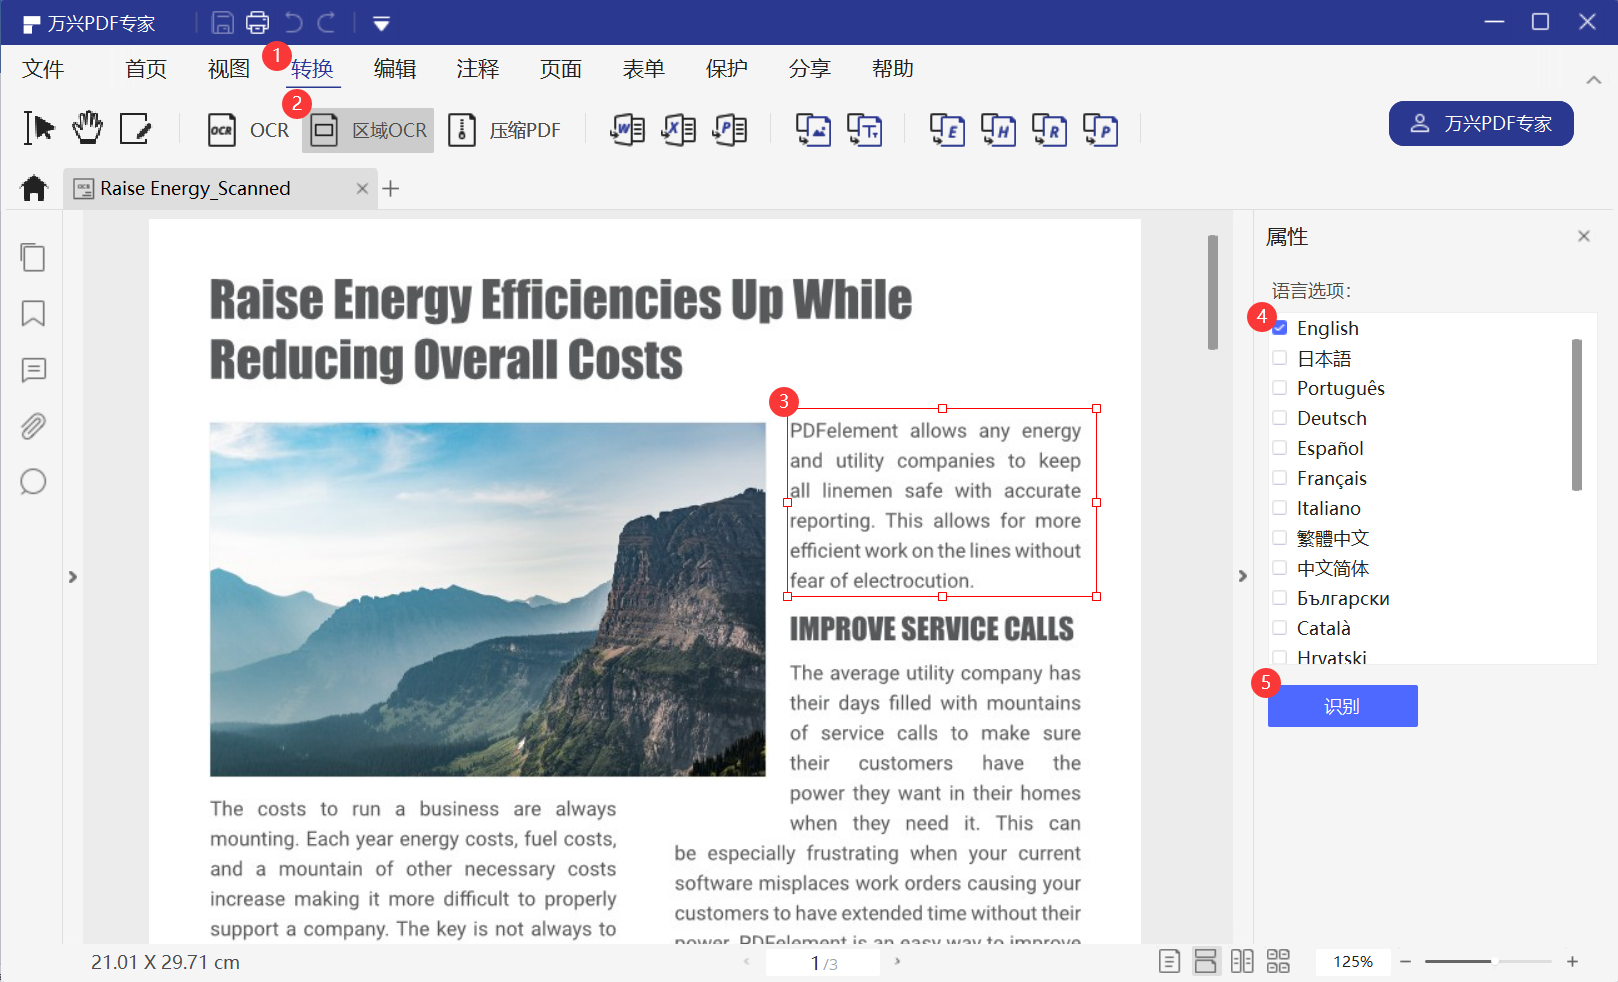Viewport: 1618px width, 982px height.
Task: Click the Convert to Word icon
Action: [x=627, y=130]
